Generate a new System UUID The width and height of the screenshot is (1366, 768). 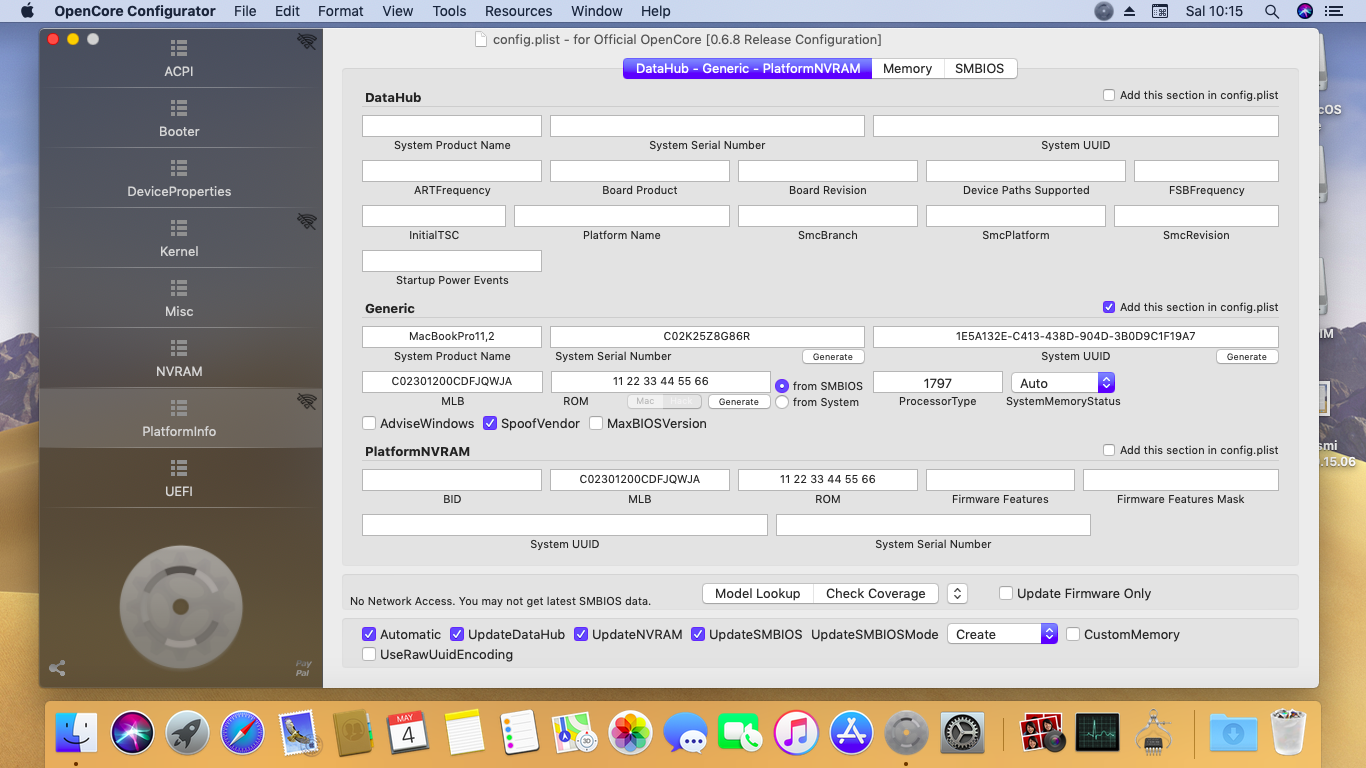1247,356
